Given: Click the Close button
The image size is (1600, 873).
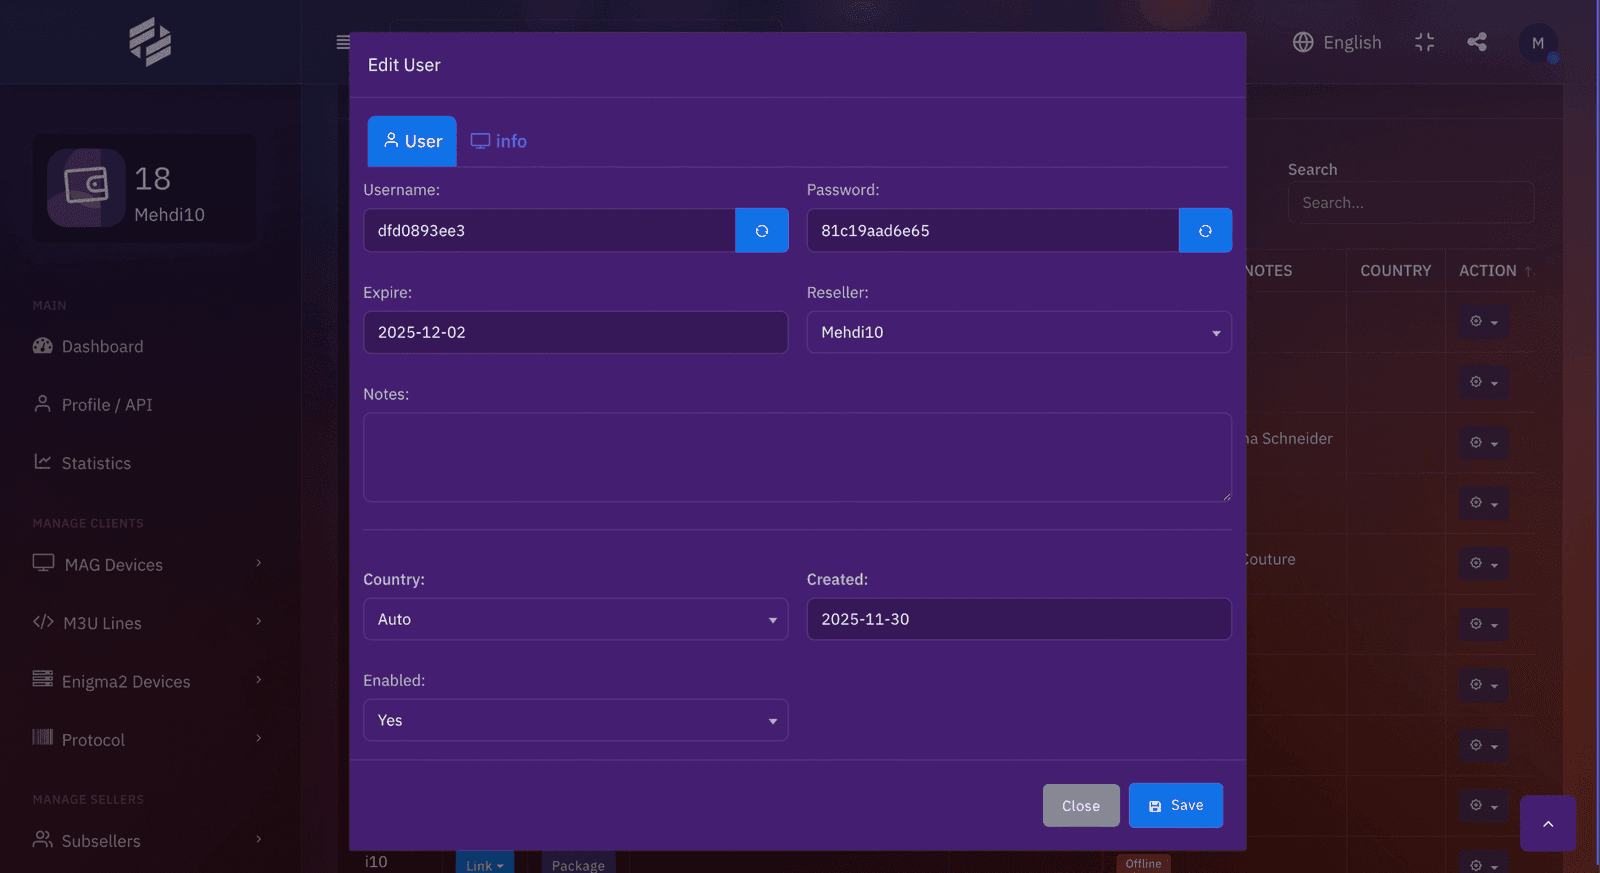Looking at the screenshot, I should (1081, 806).
